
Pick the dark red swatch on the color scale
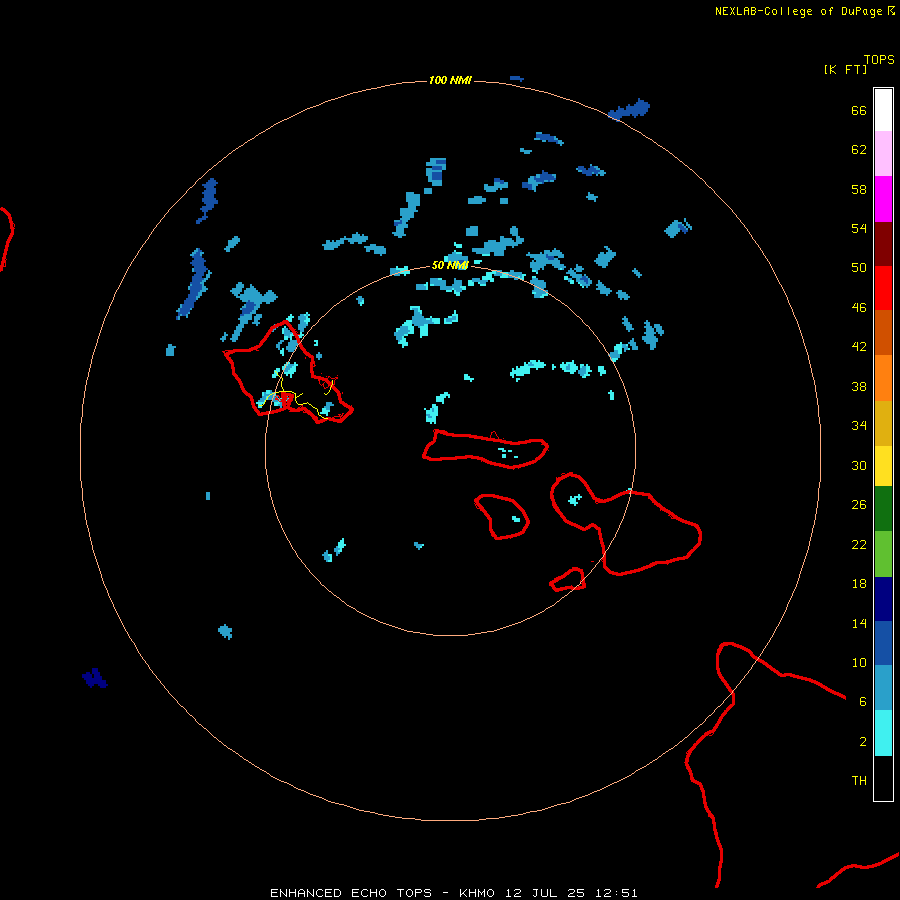883,243
